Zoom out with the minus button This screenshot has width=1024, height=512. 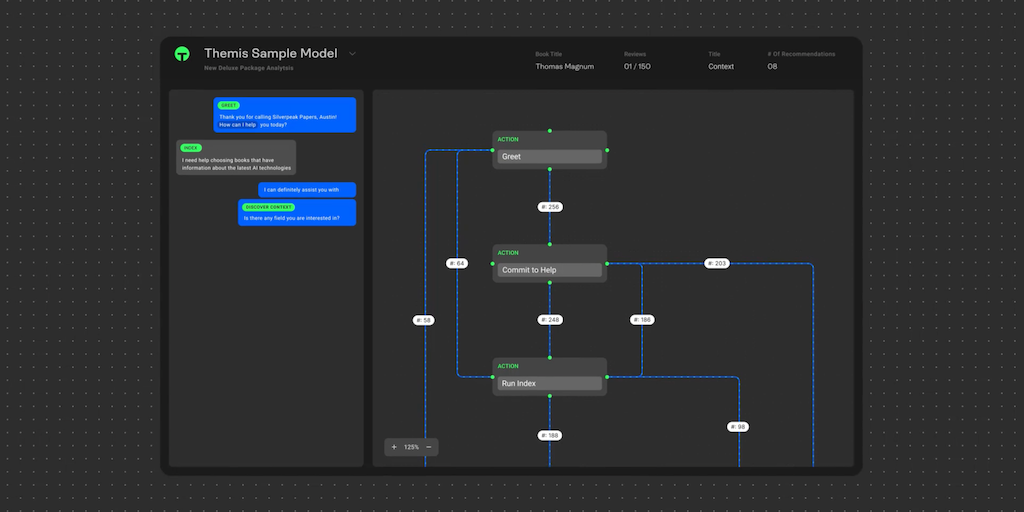pyautogui.click(x=429, y=447)
